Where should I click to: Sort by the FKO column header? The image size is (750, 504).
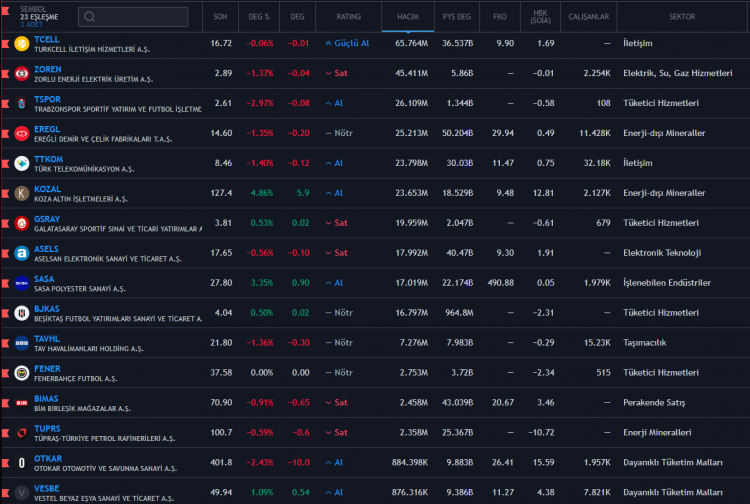(x=500, y=17)
